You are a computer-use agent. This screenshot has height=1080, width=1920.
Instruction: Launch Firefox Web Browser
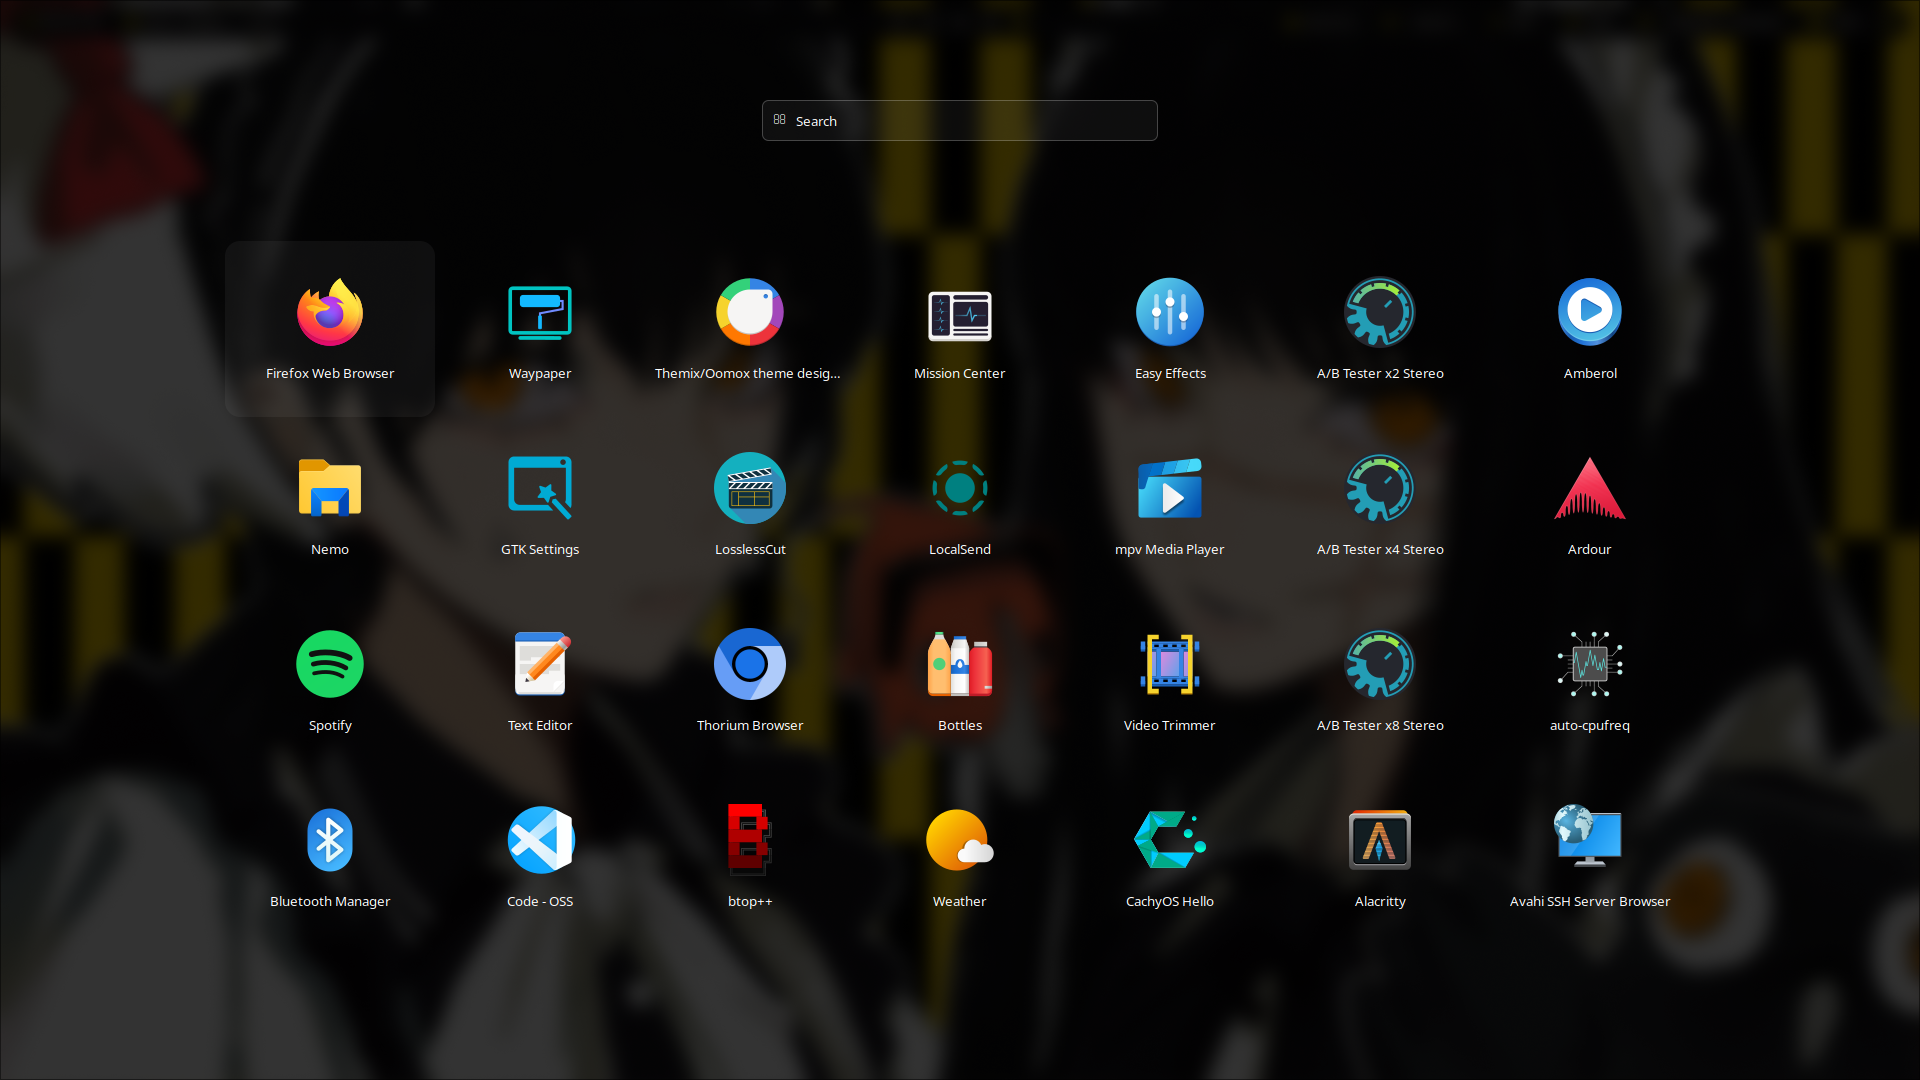(x=330, y=313)
